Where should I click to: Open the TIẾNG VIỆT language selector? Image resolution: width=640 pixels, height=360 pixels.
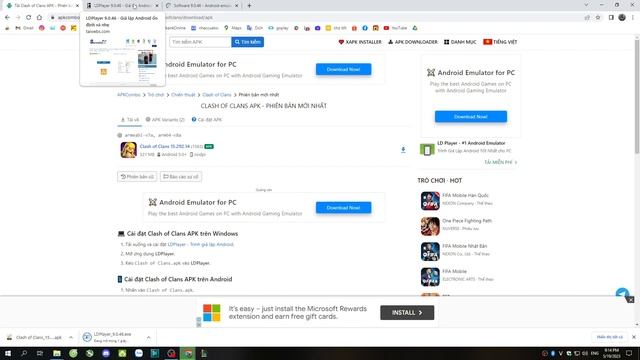(500, 42)
